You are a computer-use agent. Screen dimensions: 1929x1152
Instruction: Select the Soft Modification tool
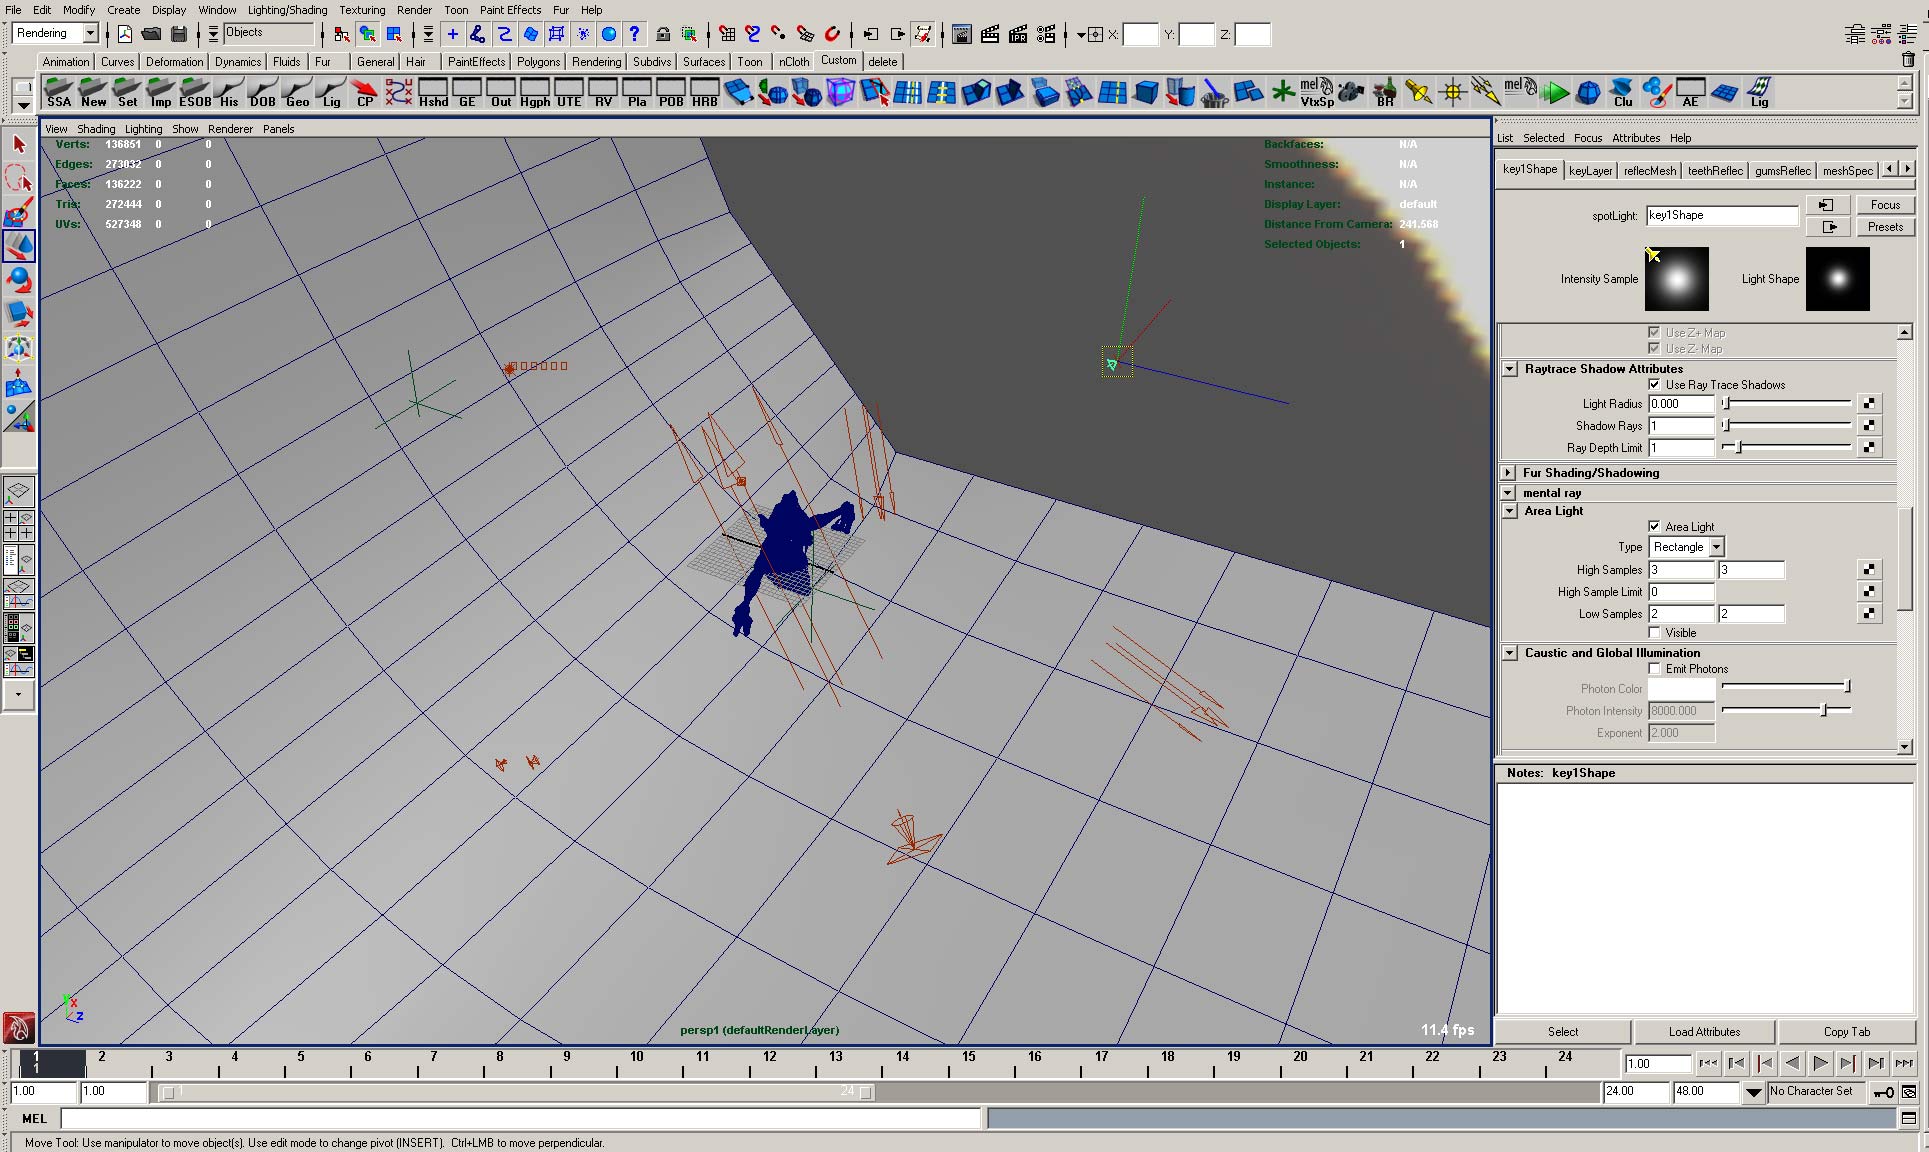(x=19, y=382)
